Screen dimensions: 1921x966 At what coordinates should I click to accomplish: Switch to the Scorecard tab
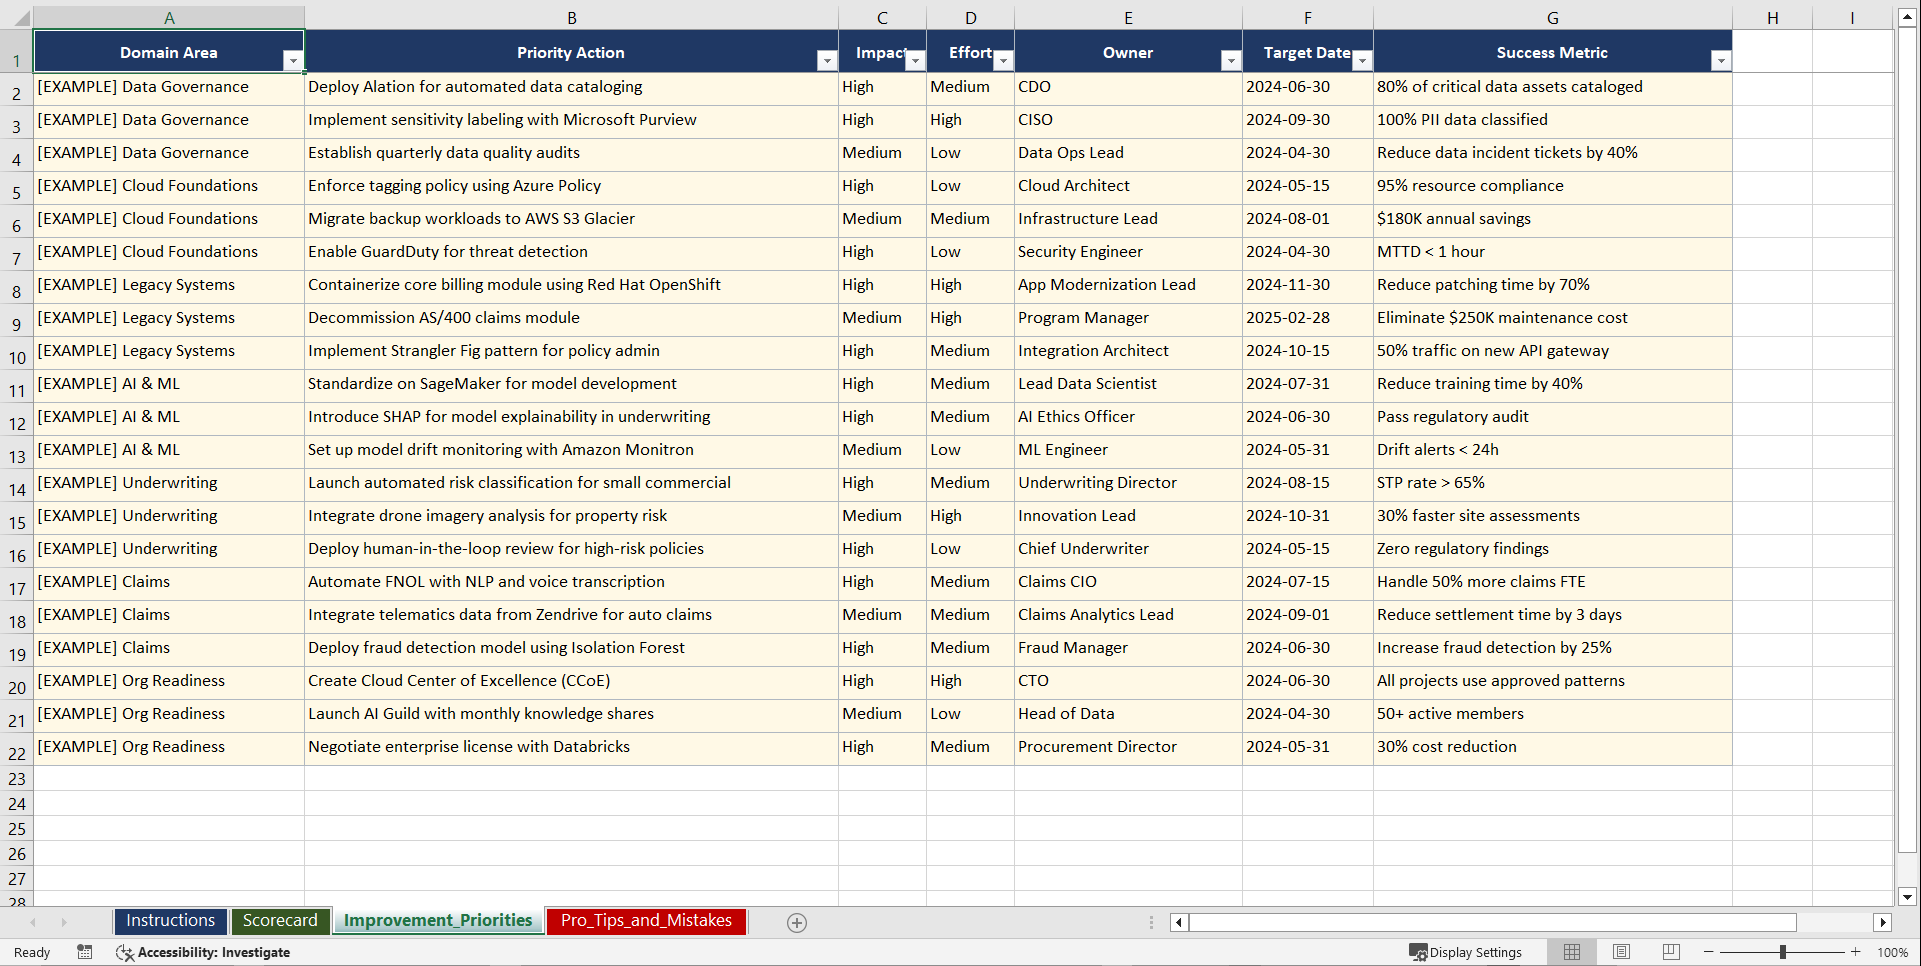(x=280, y=921)
